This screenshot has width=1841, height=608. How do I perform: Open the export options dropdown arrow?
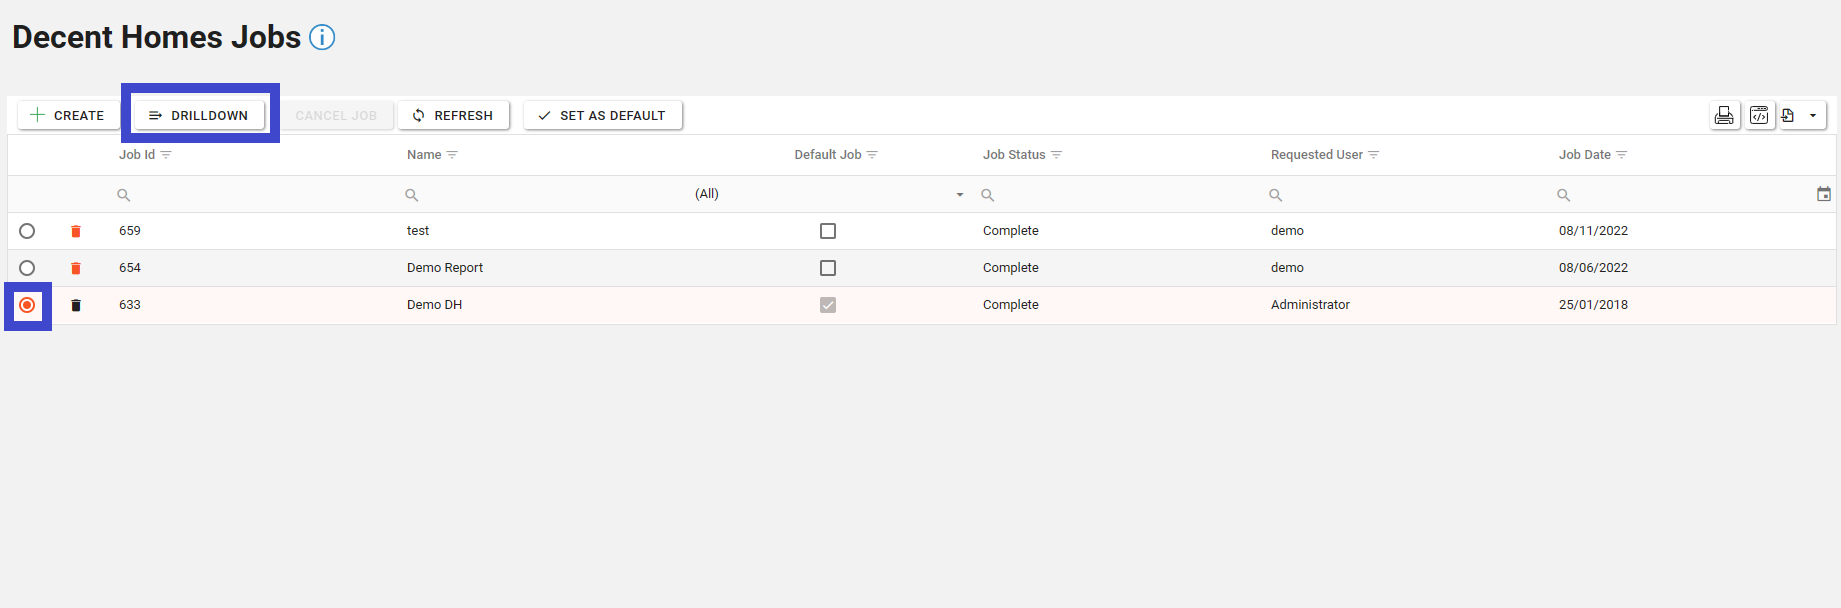pos(1813,115)
